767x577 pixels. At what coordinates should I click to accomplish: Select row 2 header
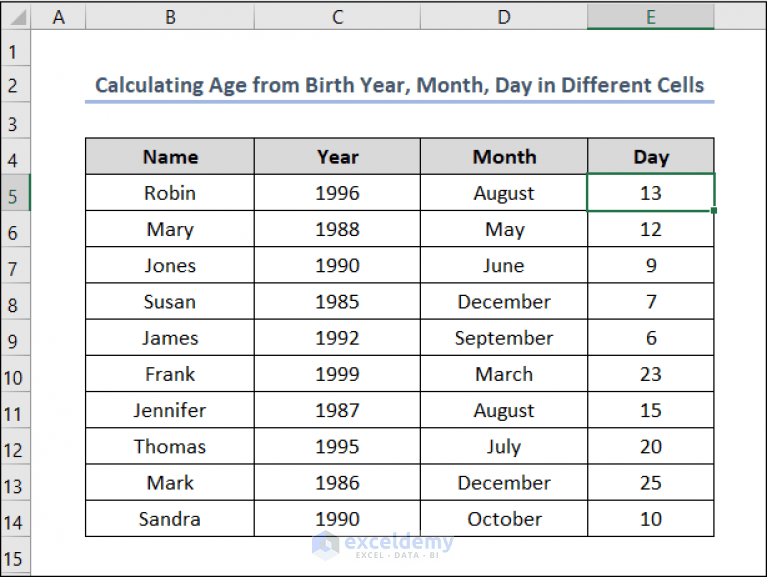coord(15,85)
